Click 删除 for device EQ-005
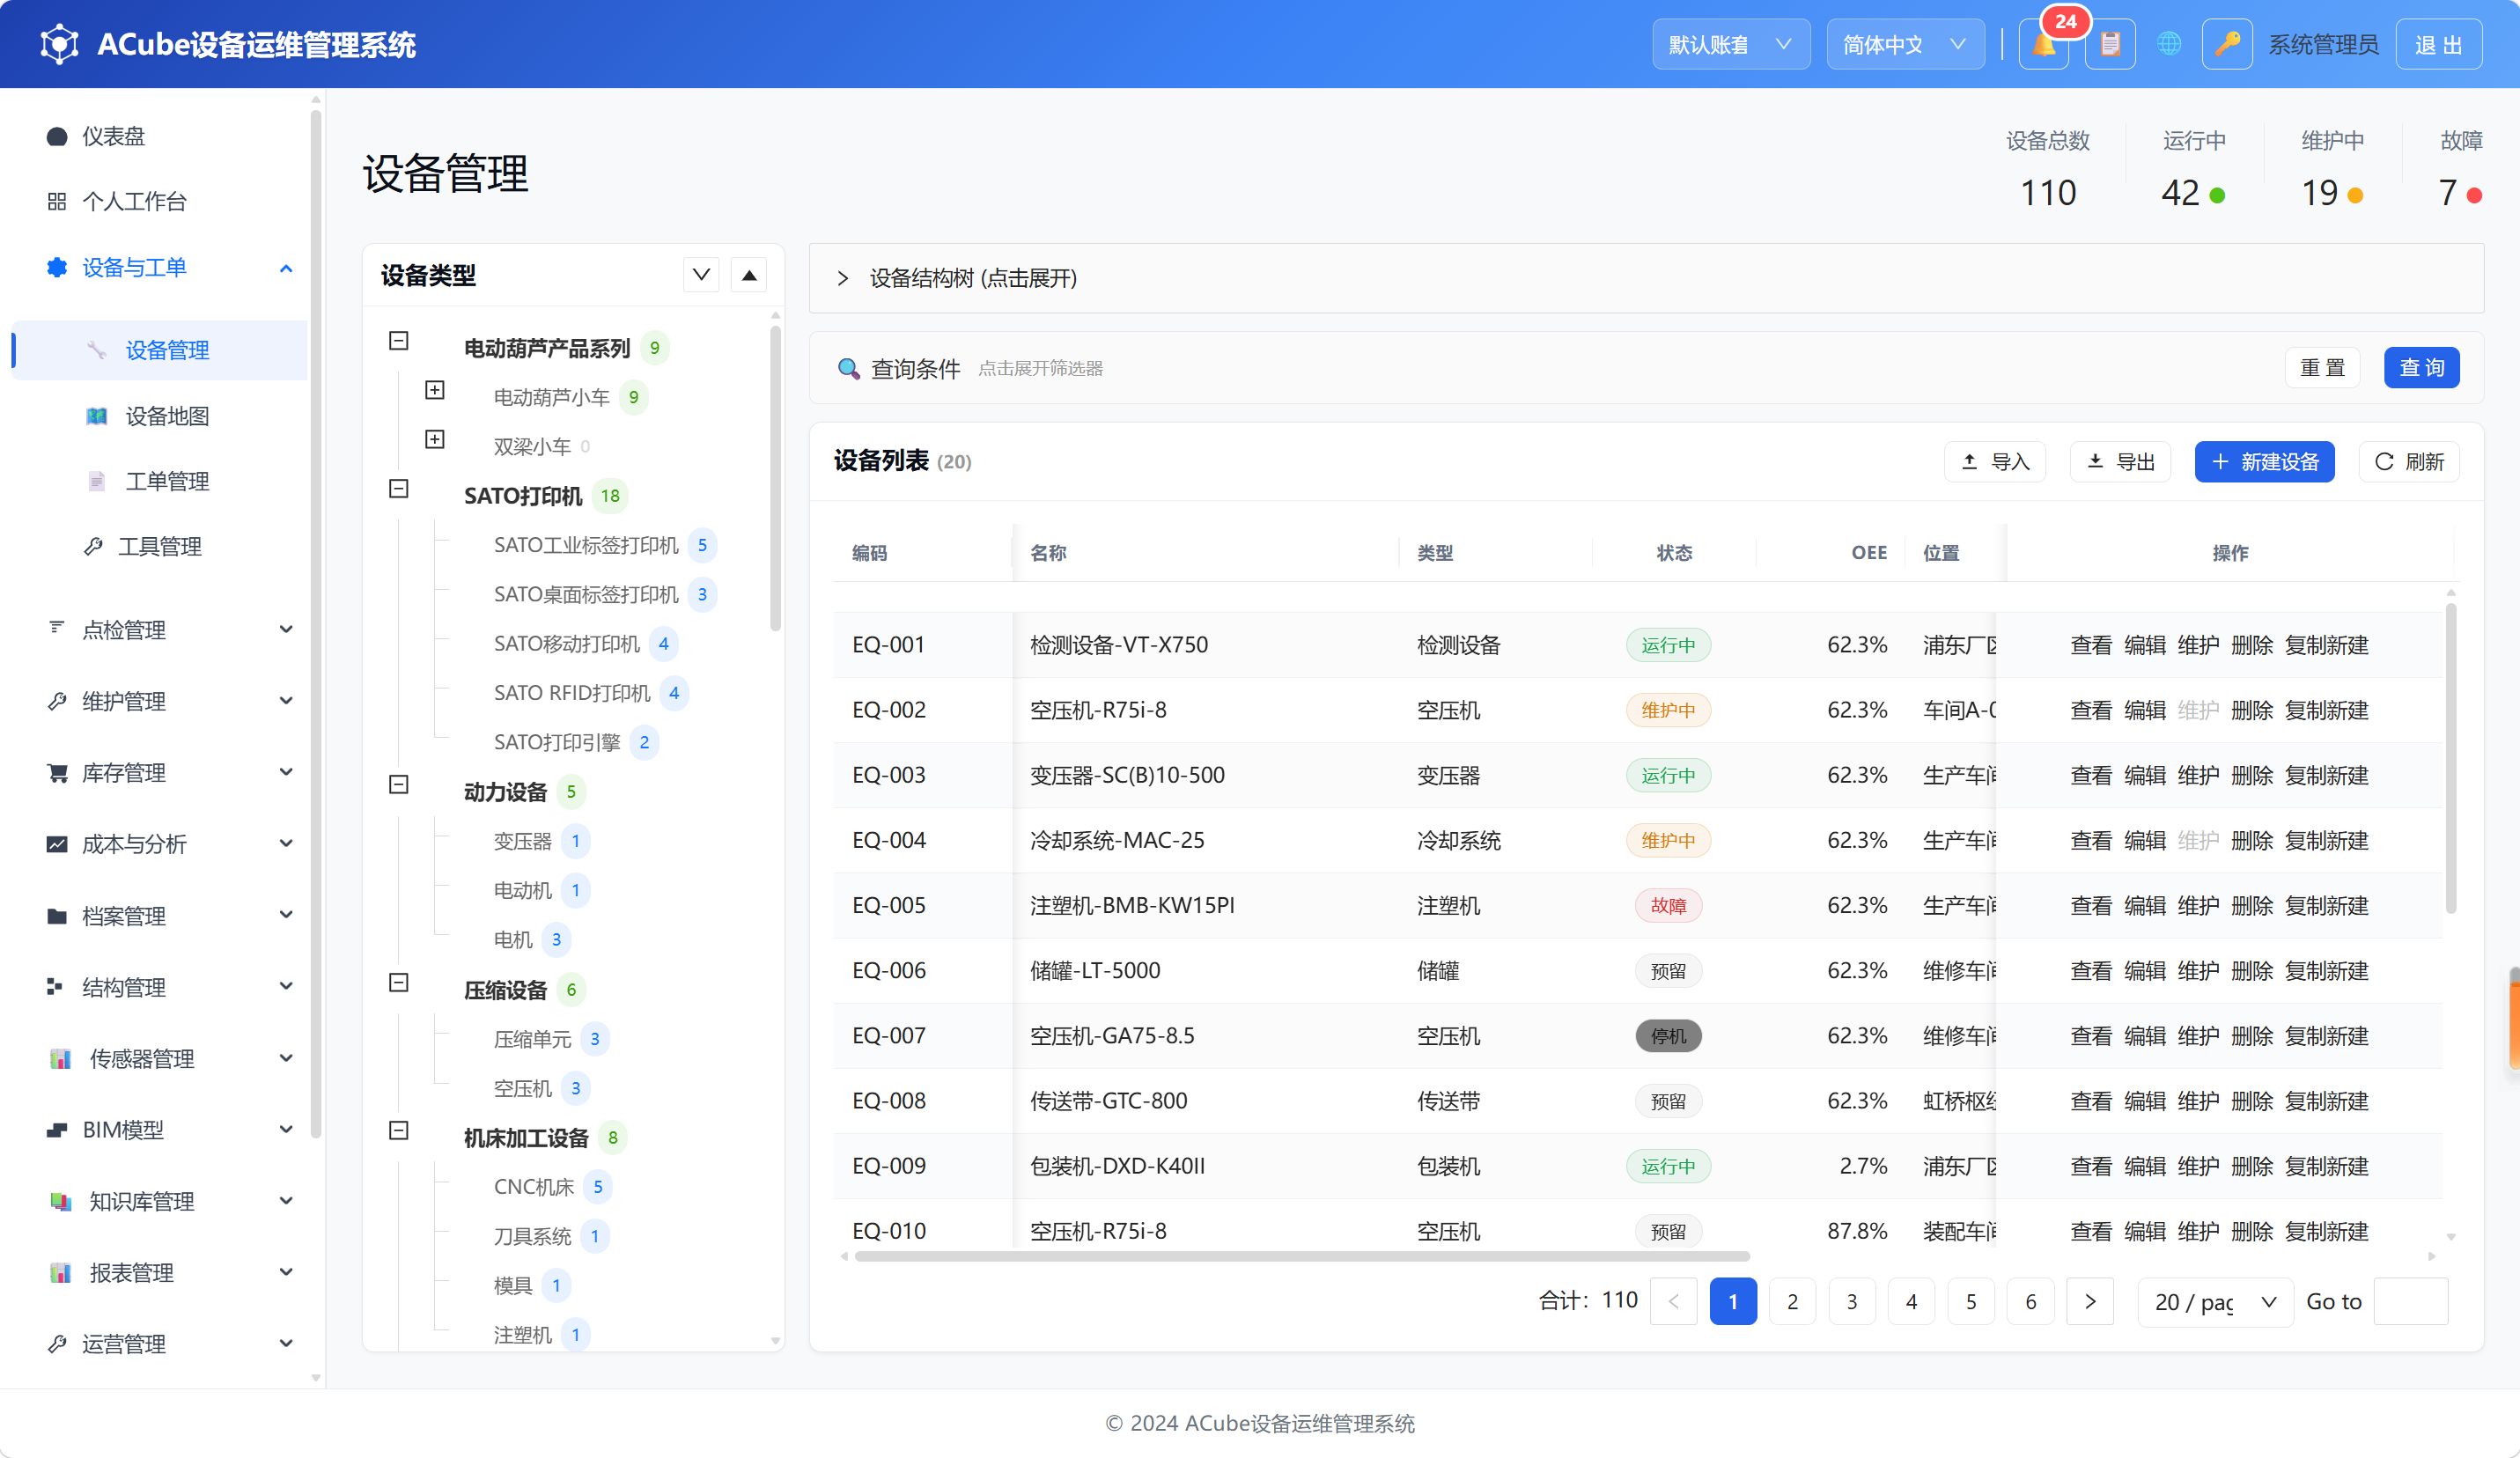The height and width of the screenshot is (1458, 2520). tap(2251, 905)
